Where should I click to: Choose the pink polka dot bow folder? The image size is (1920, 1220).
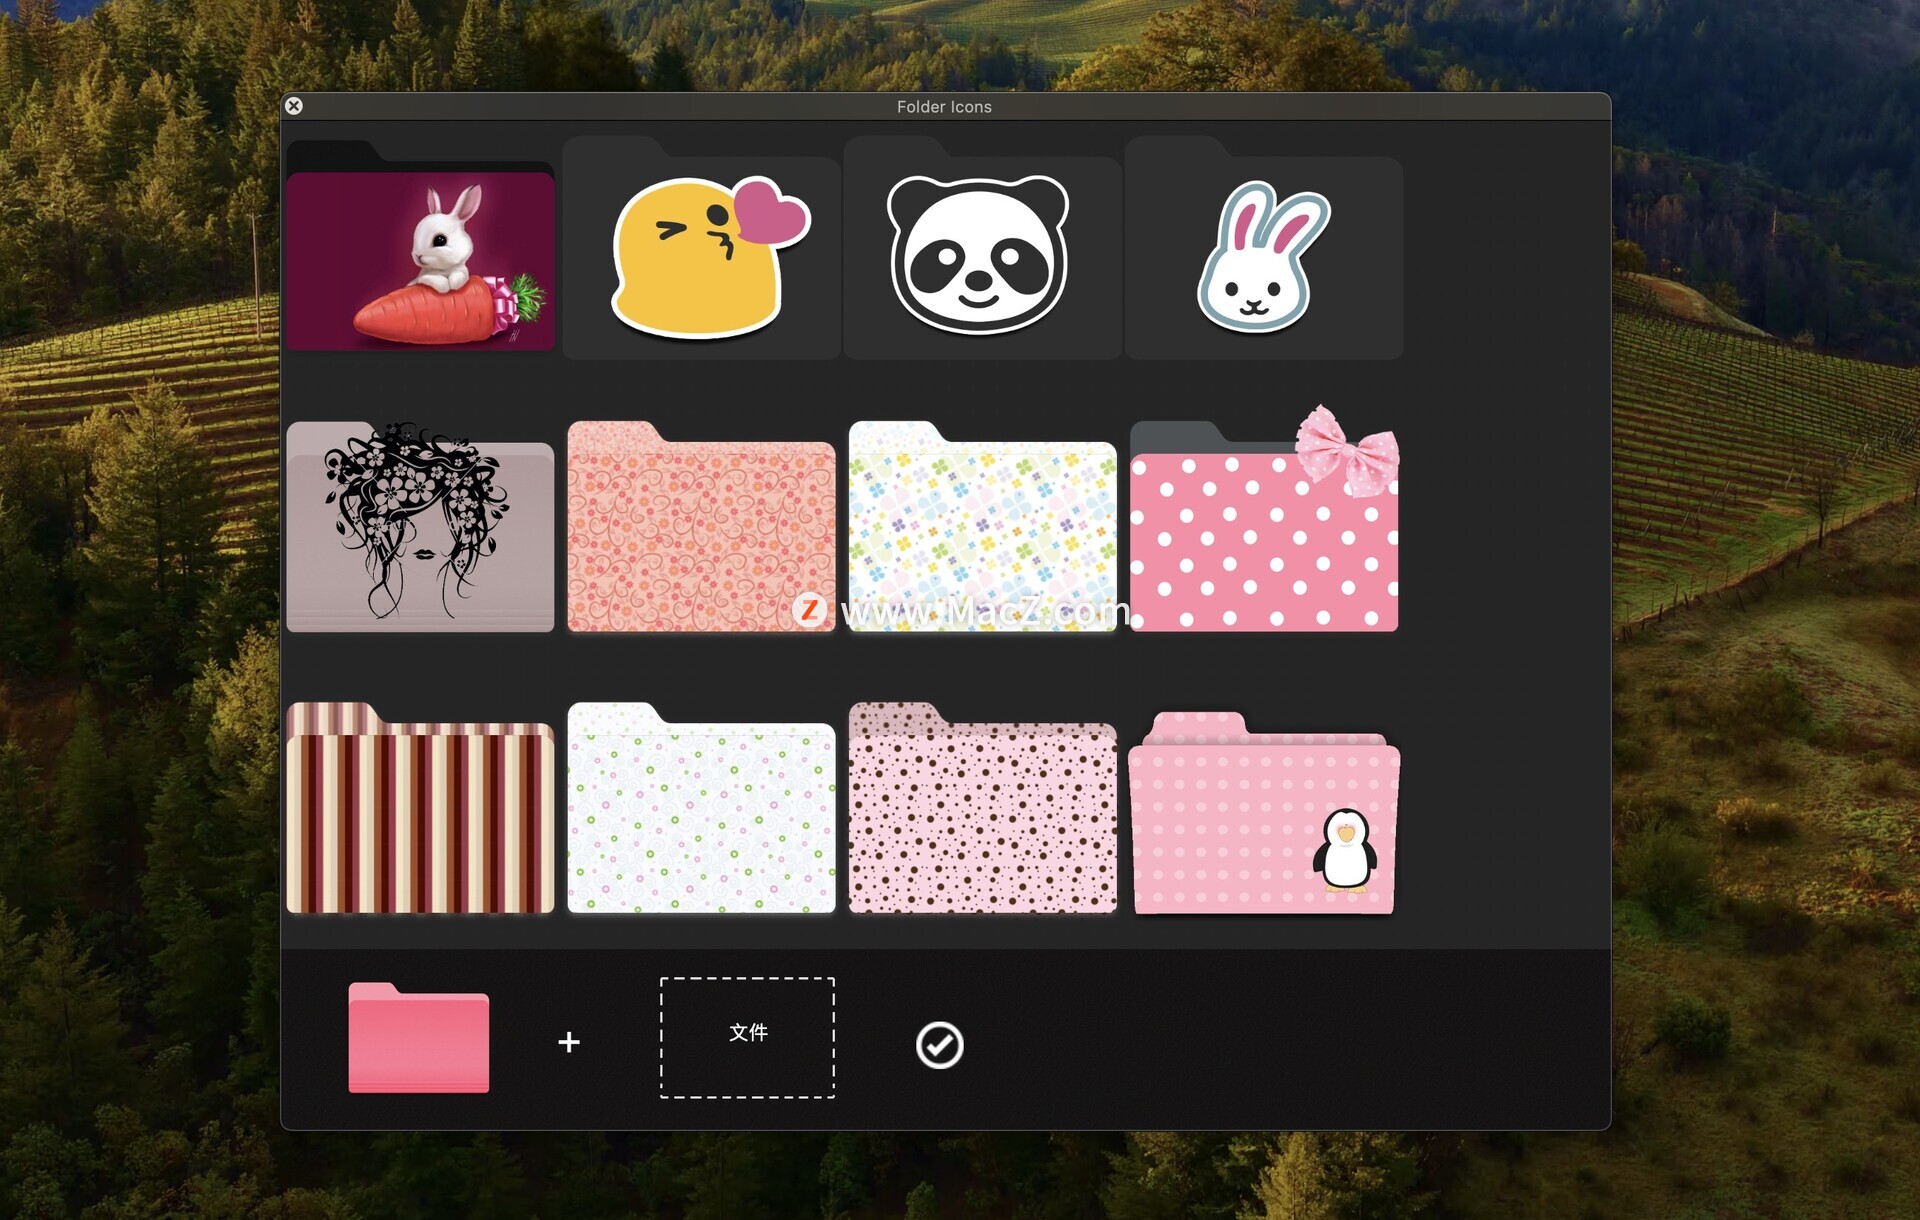[1264, 520]
